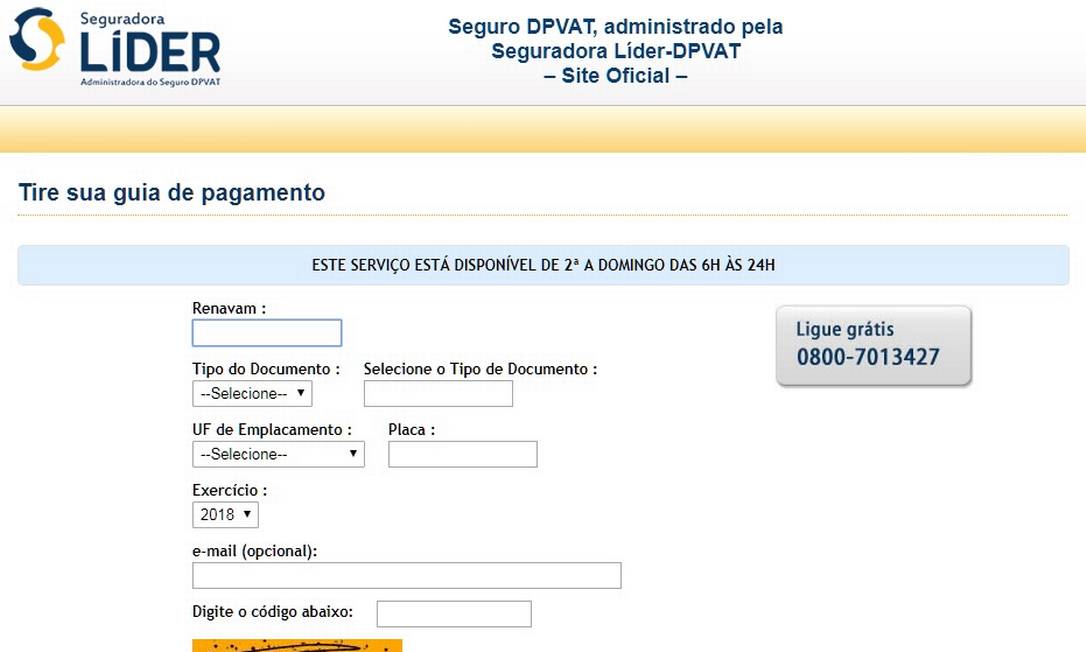This screenshot has width=1086, height=652.
Task: Click the e-mail opcional field
Action: [x=405, y=574]
